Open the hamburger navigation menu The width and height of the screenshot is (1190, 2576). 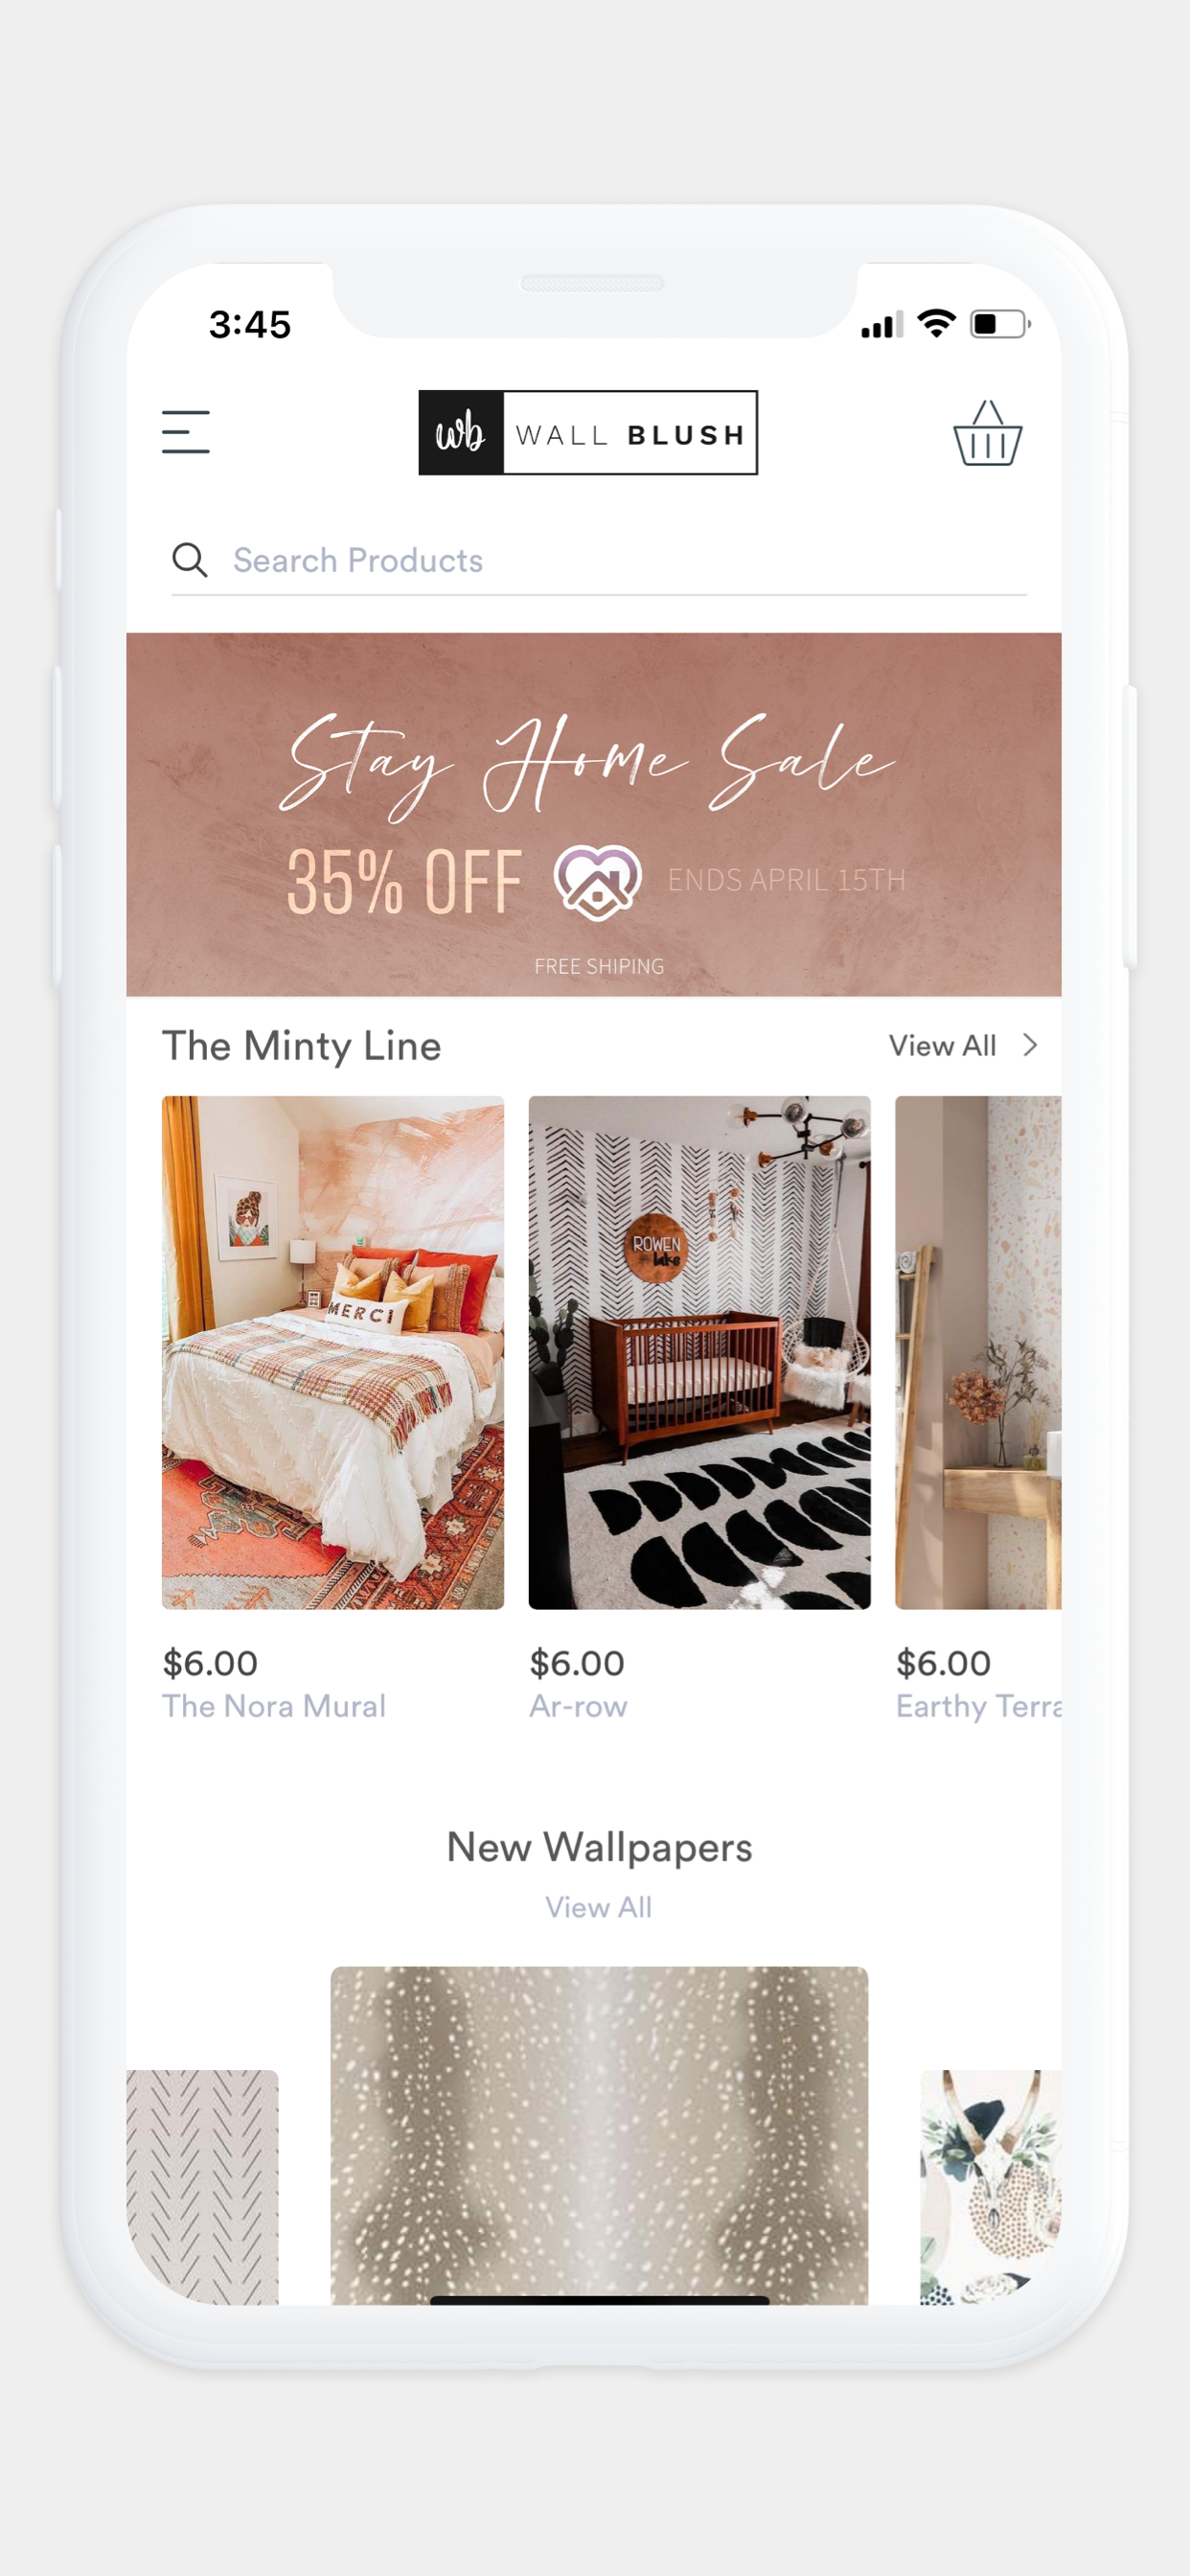(186, 432)
